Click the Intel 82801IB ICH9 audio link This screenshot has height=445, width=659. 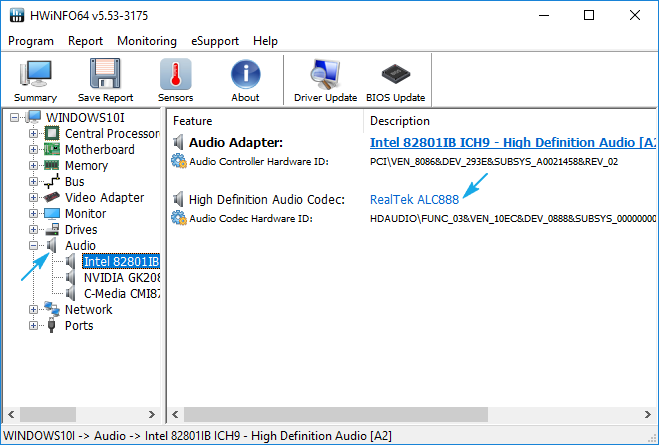(x=510, y=142)
